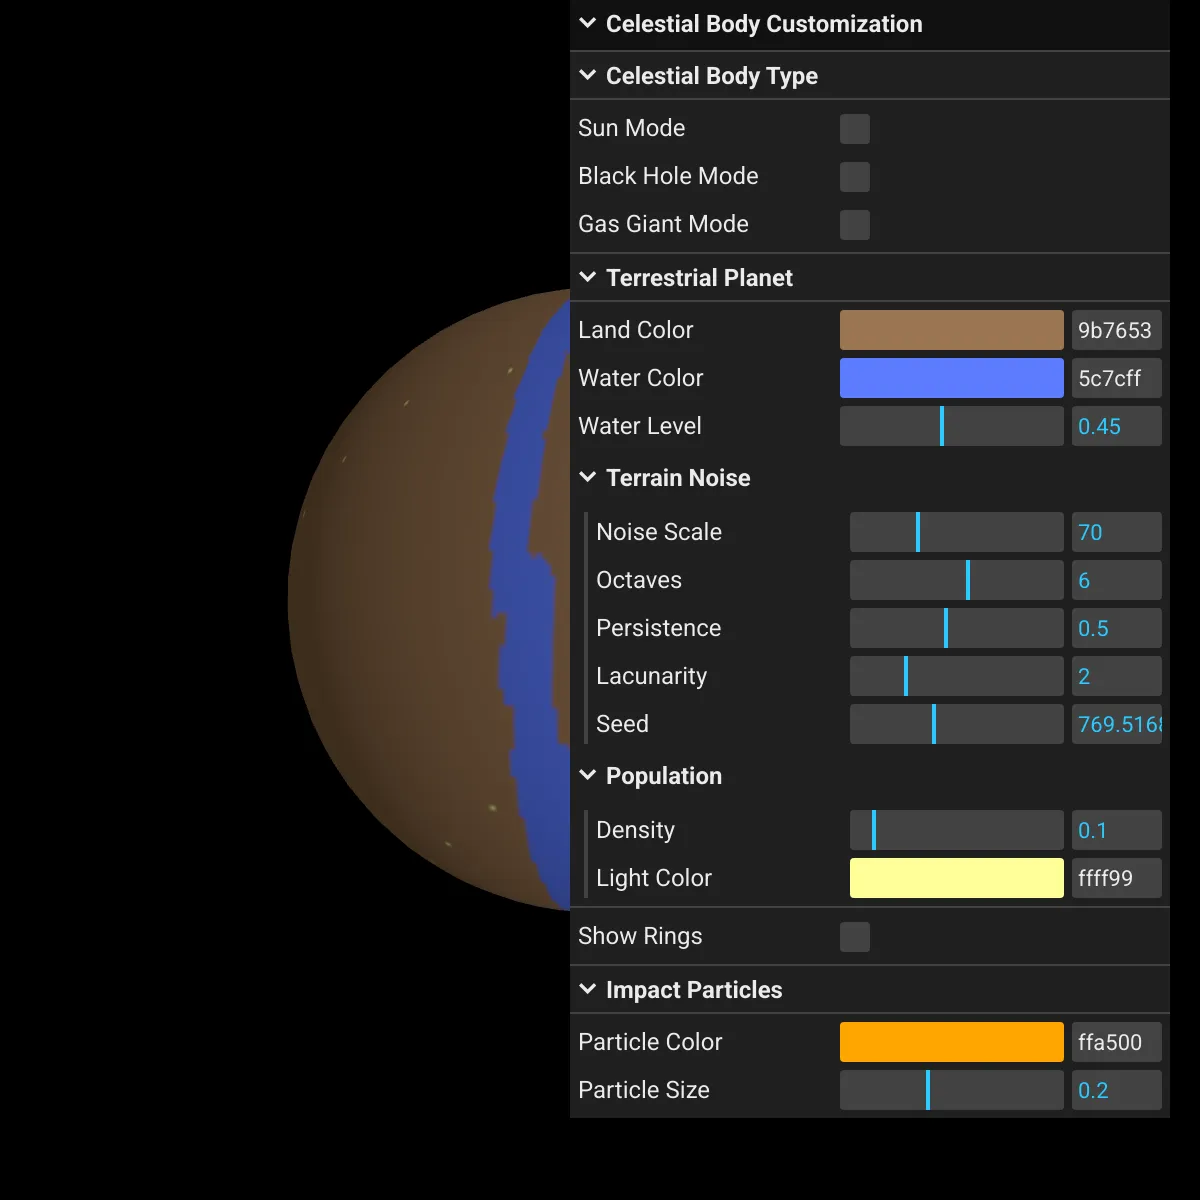The image size is (1200, 1200).
Task: Enable the Black Hole Mode checkbox
Action: click(x=855, y=177)
